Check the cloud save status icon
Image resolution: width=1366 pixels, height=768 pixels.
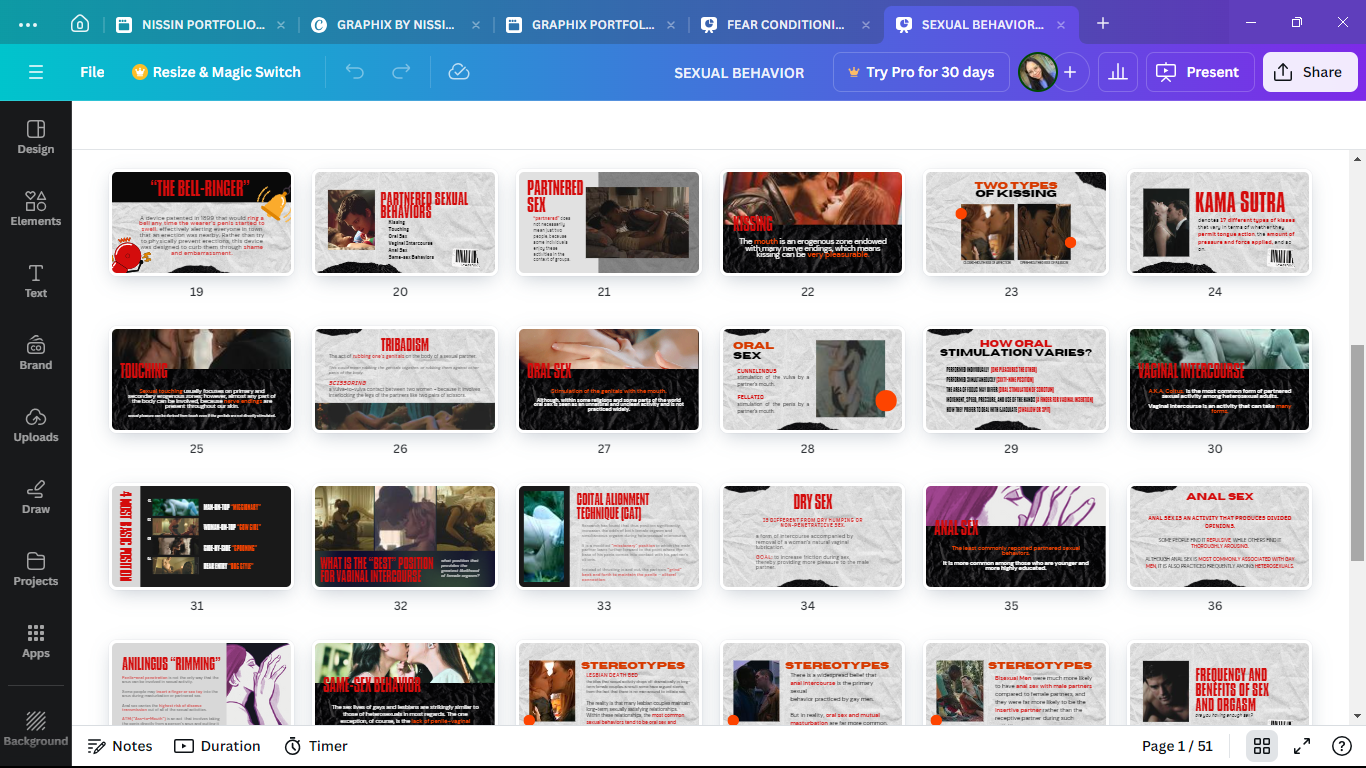459,72
